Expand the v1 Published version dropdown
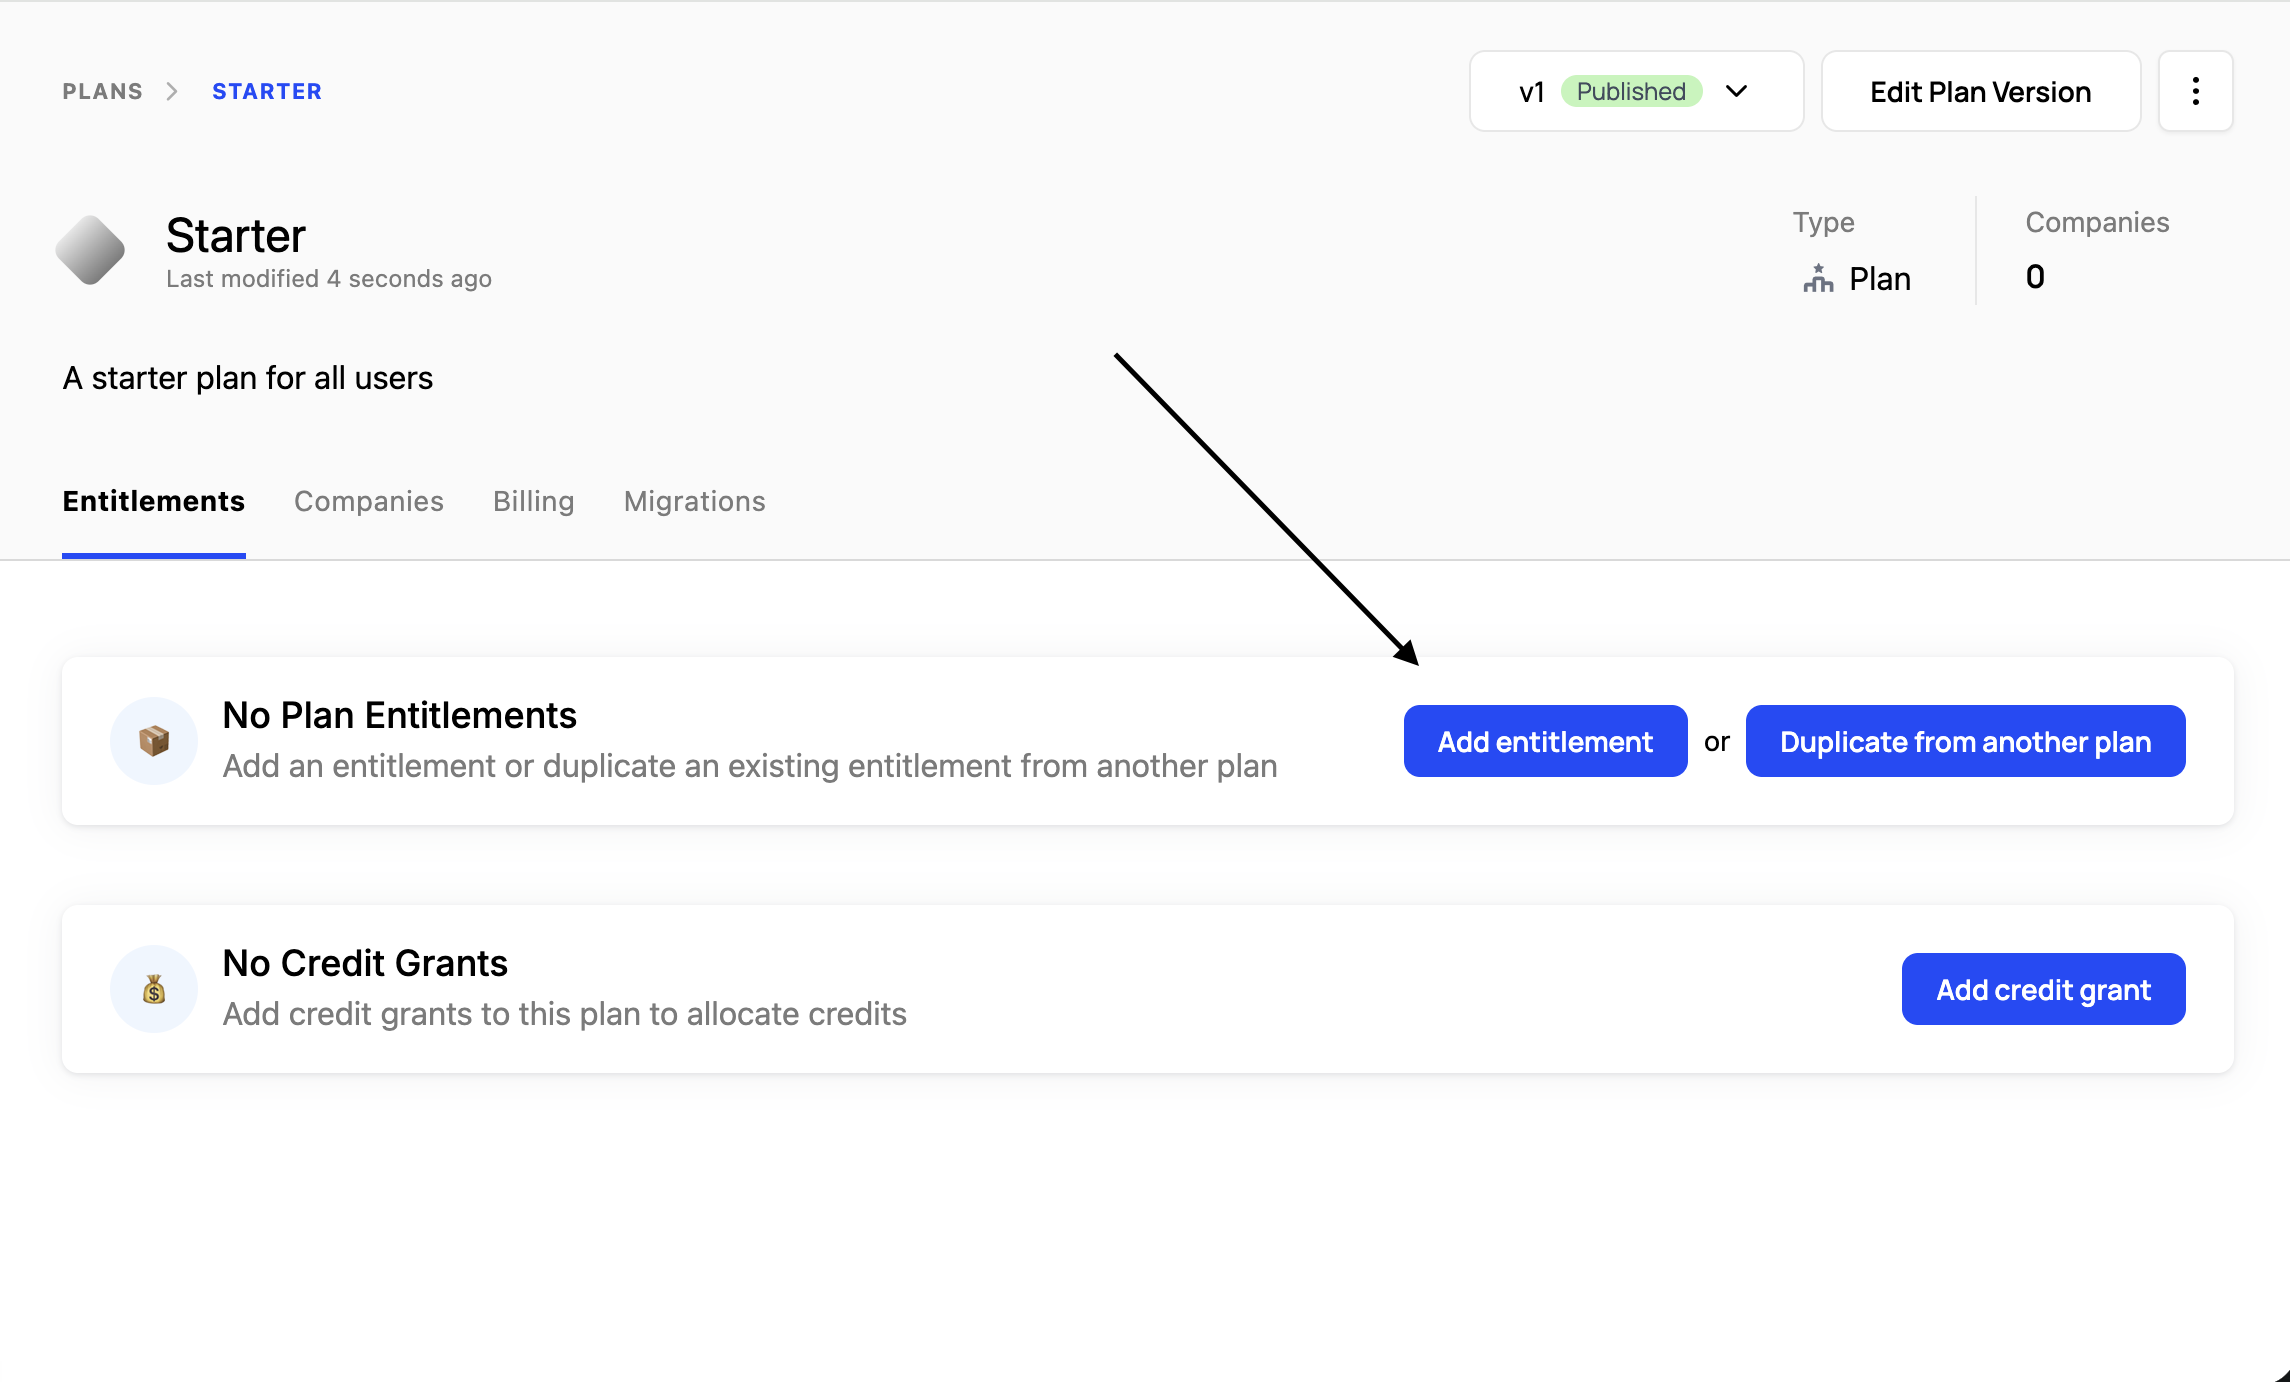The image size is (2290, 1382). (1635, 91)
